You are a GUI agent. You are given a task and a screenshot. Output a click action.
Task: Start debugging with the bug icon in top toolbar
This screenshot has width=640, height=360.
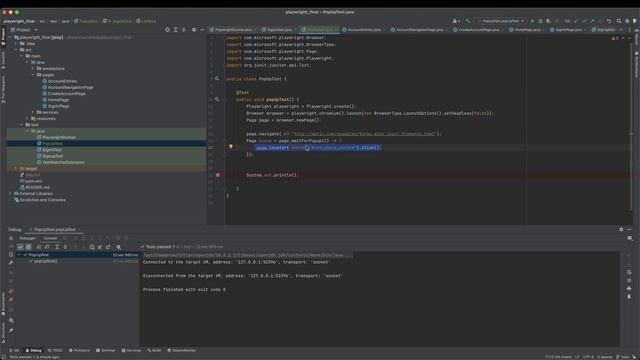540,21
